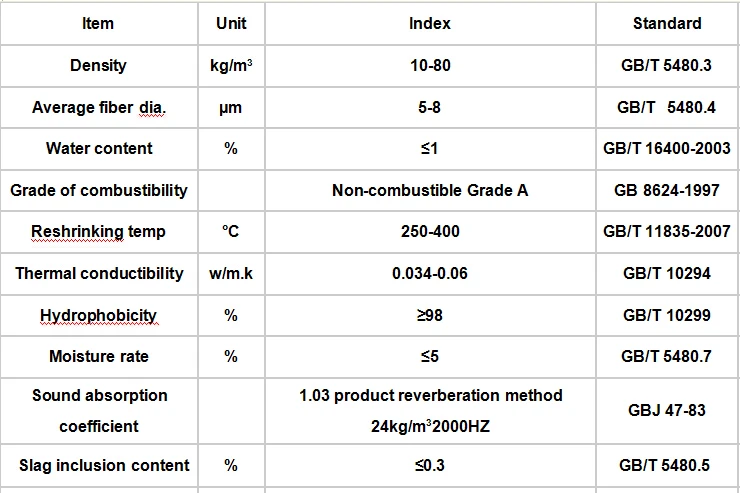Click the 'GB 8624-1997' standard cell
Screen dimensions: 740x493
[x=667, y=190]
